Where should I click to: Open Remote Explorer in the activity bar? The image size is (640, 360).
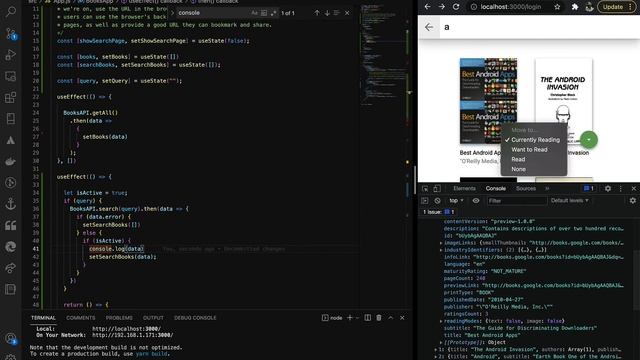11,76
